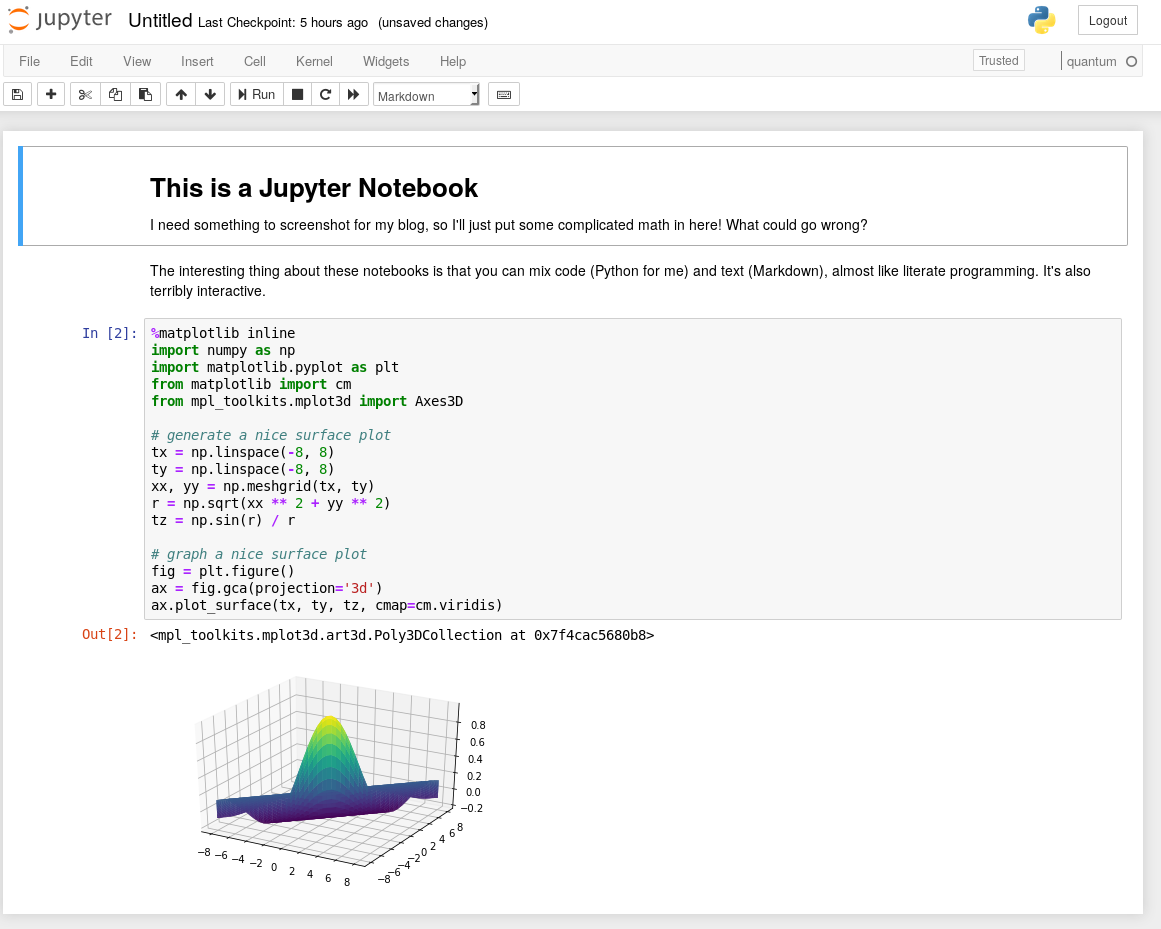Image resolution: width=1161 pixels, height=929 pixels.
Task: Rename the notebook title Untitled
Action: click(160, 21)
